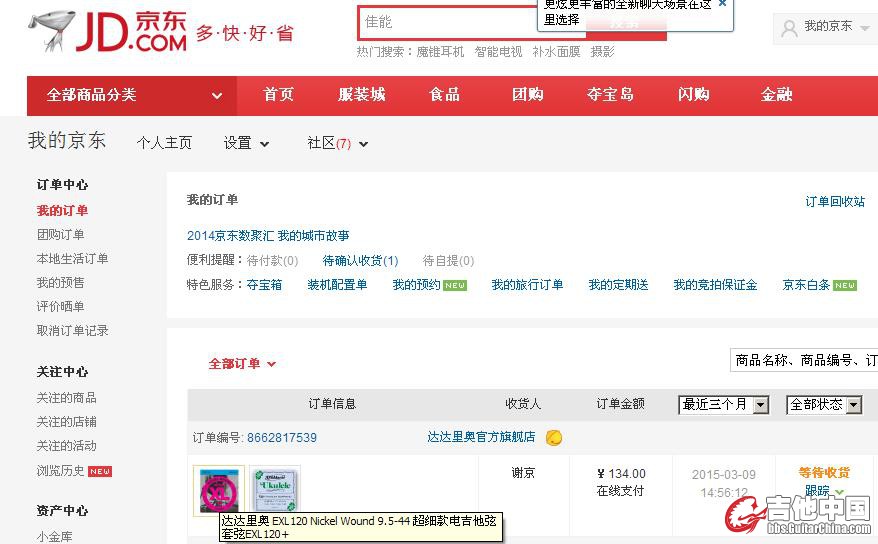This screenshot has width=878, height=544.
Task: Open the 全部状态 status dropdown
Action: pos(824,405)
